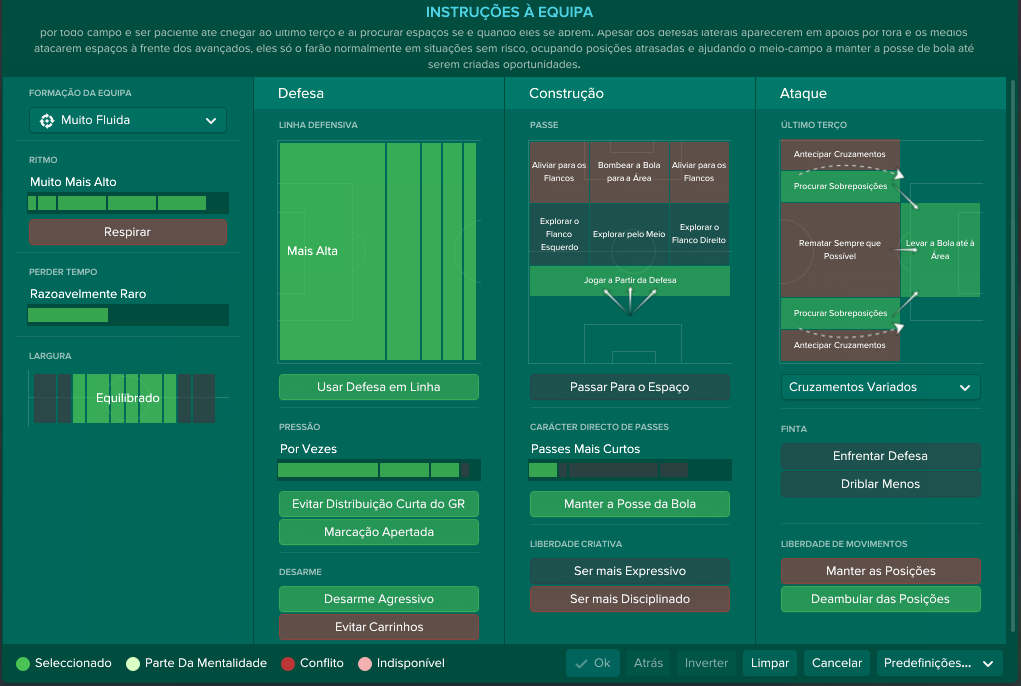Toggle Usar Defesa em Linha

click(x=378, y=387)
